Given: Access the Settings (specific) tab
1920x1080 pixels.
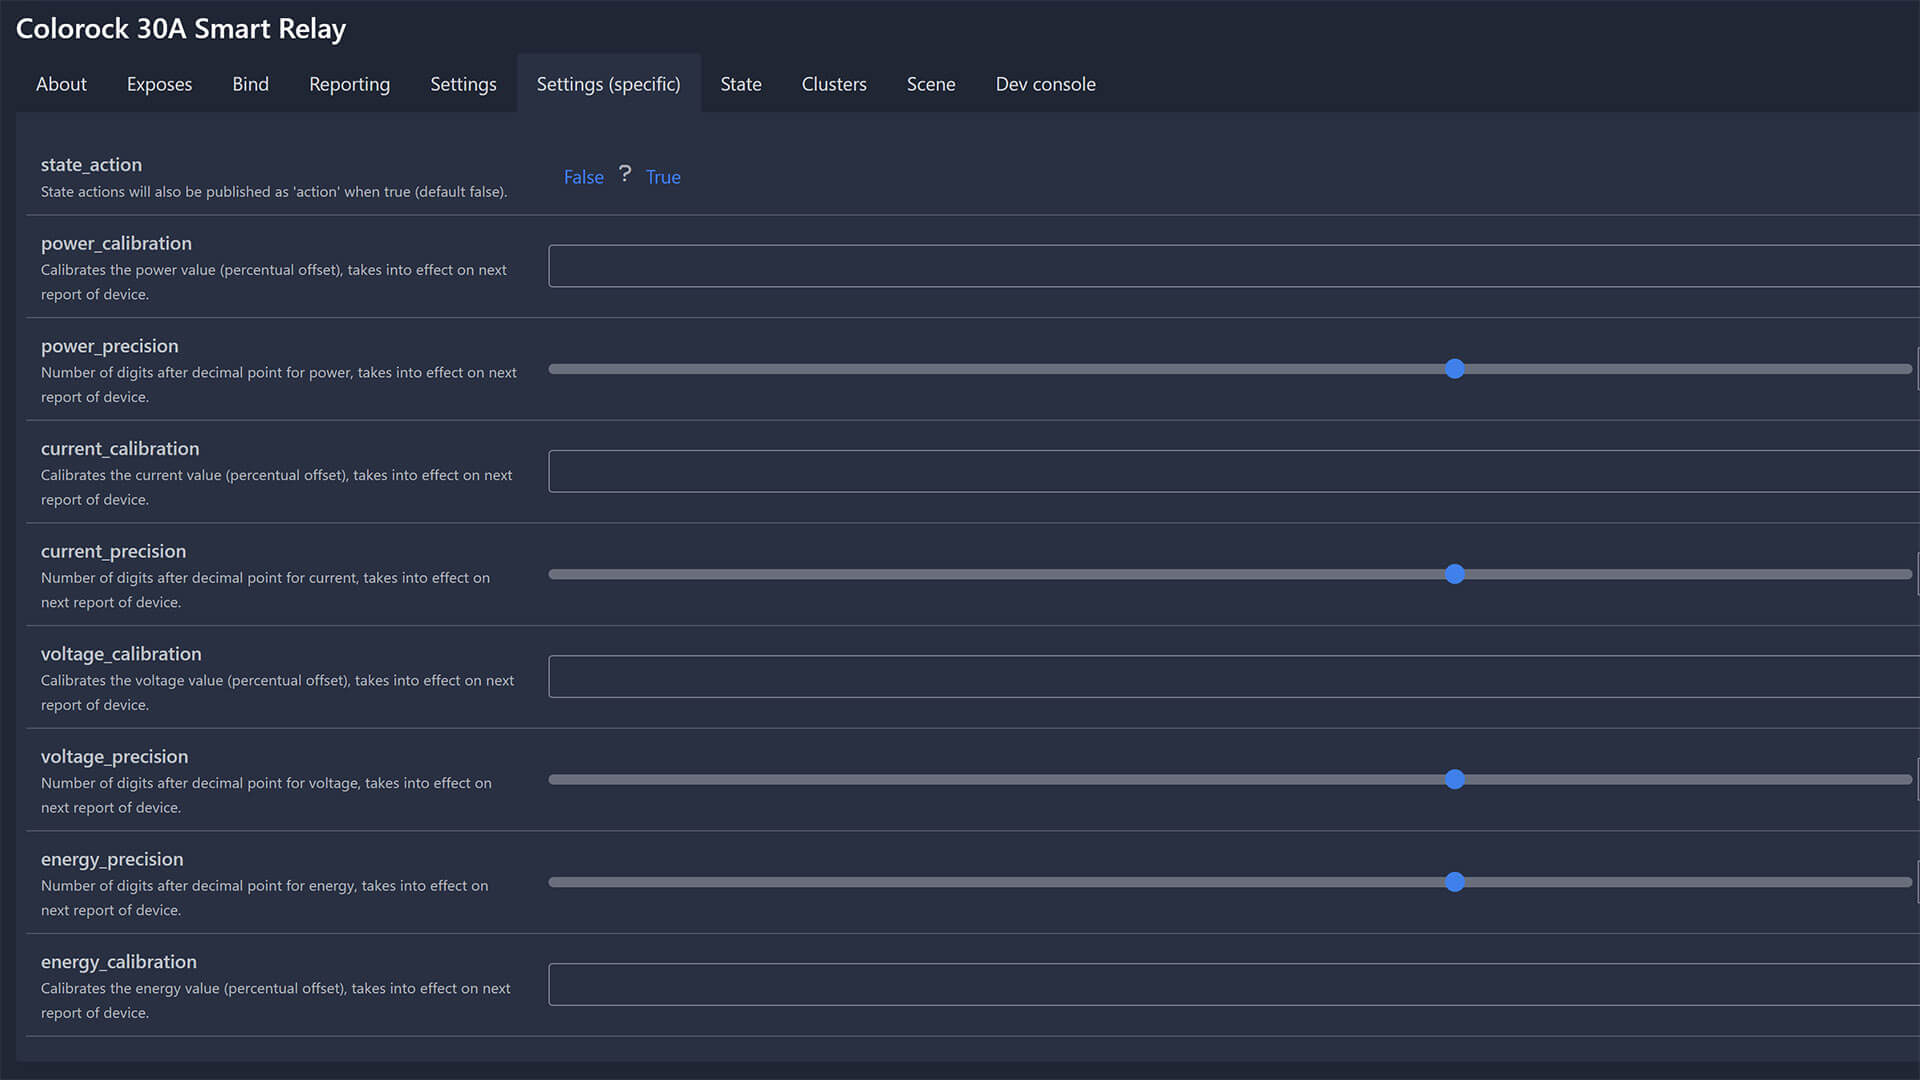Looking at the screenshot, I should pos(608,82).
